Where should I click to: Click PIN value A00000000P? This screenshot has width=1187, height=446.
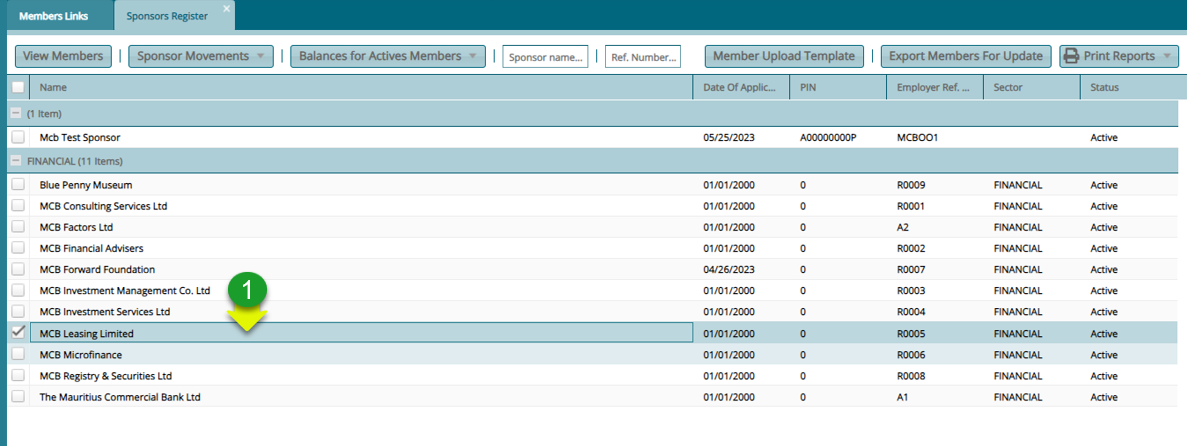tap(827, 138)
